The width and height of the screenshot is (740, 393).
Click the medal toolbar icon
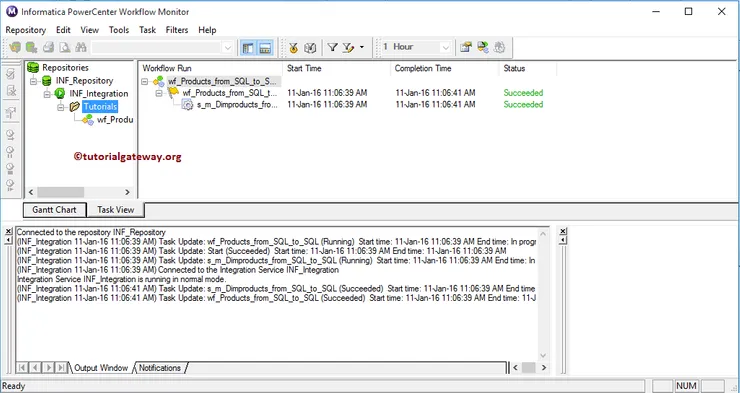(x=294, y=48)
